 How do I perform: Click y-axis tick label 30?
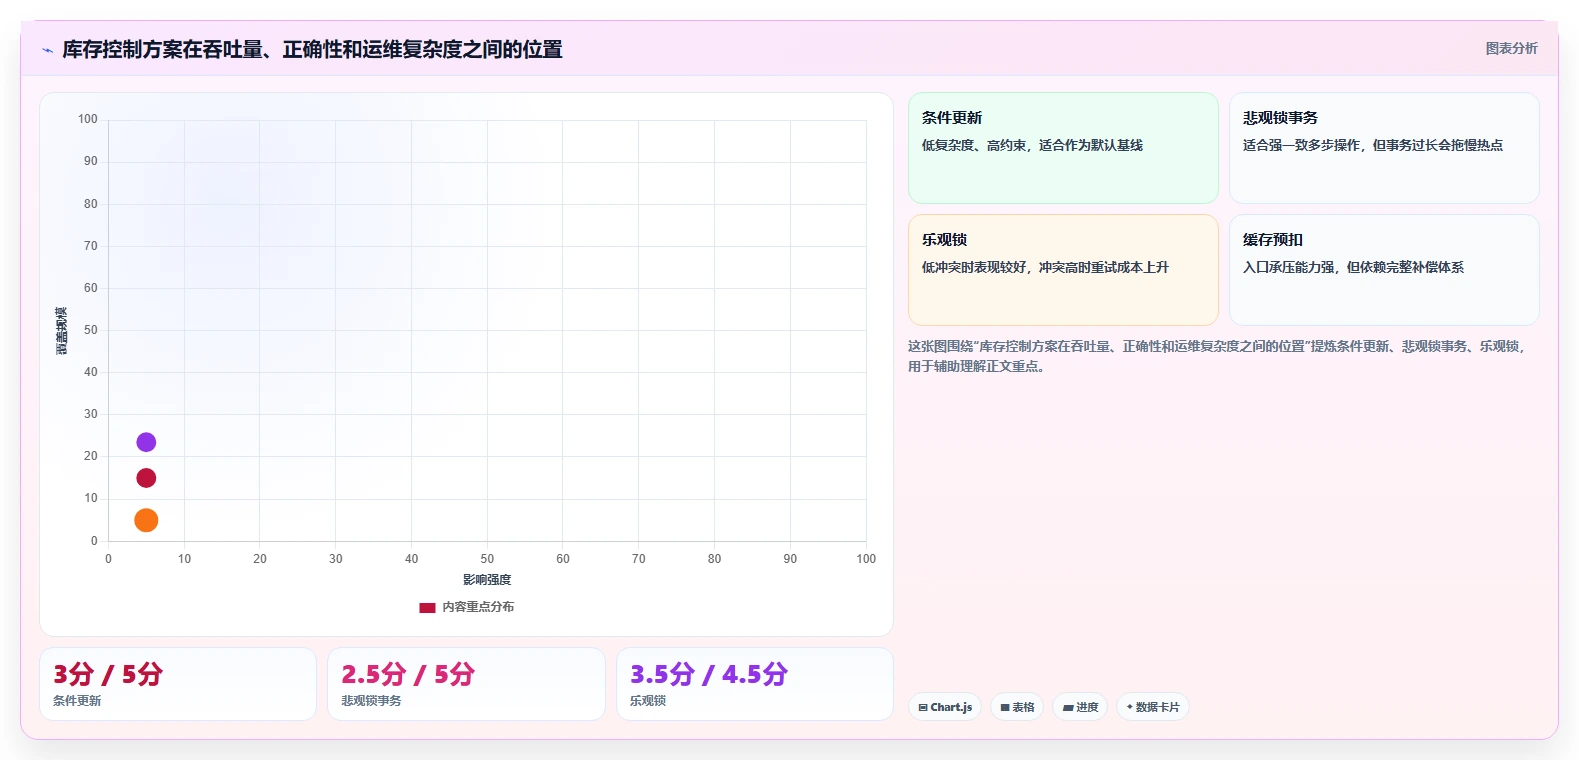pyautogui.click(x=91, y=414)
